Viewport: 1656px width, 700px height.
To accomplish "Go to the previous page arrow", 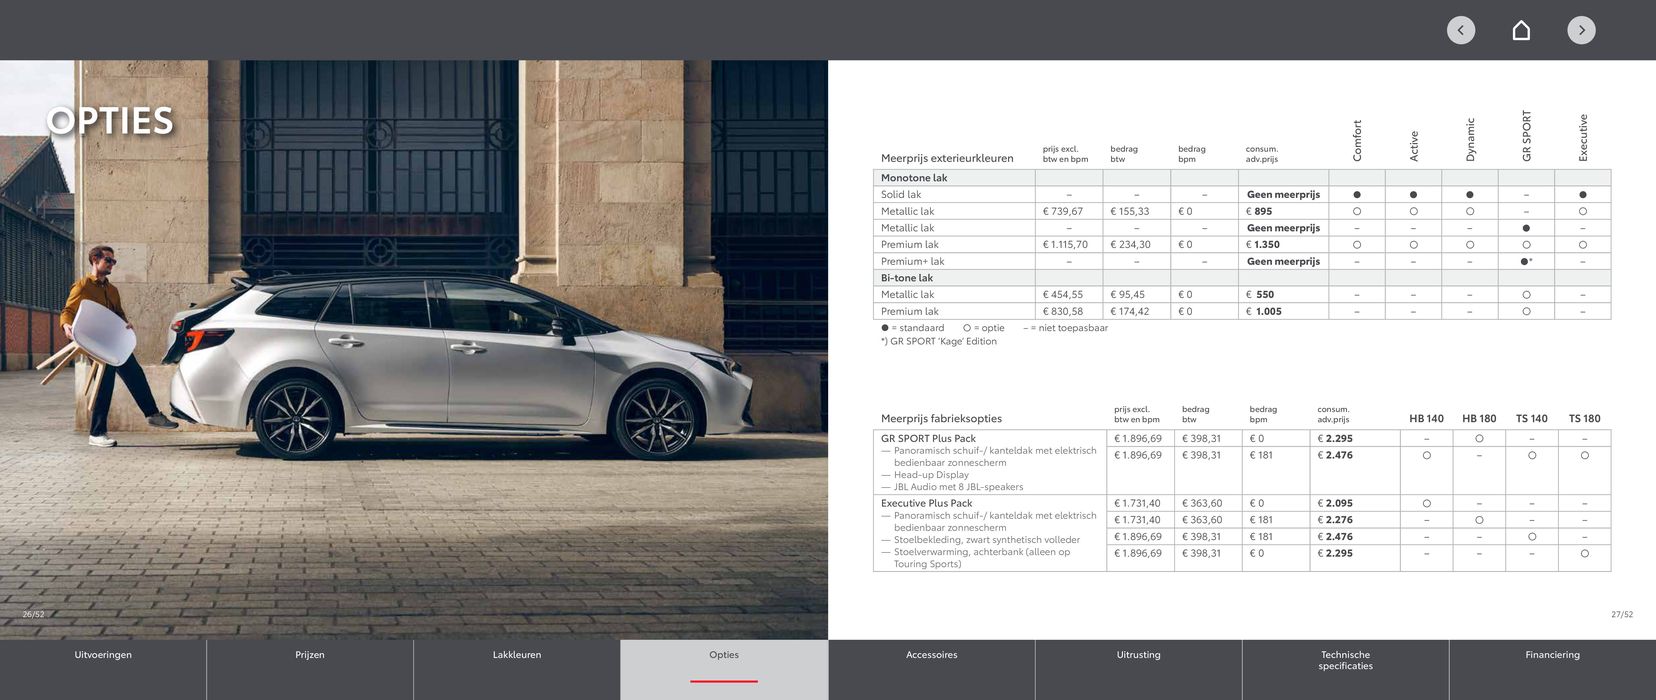I will point(1460,30).
